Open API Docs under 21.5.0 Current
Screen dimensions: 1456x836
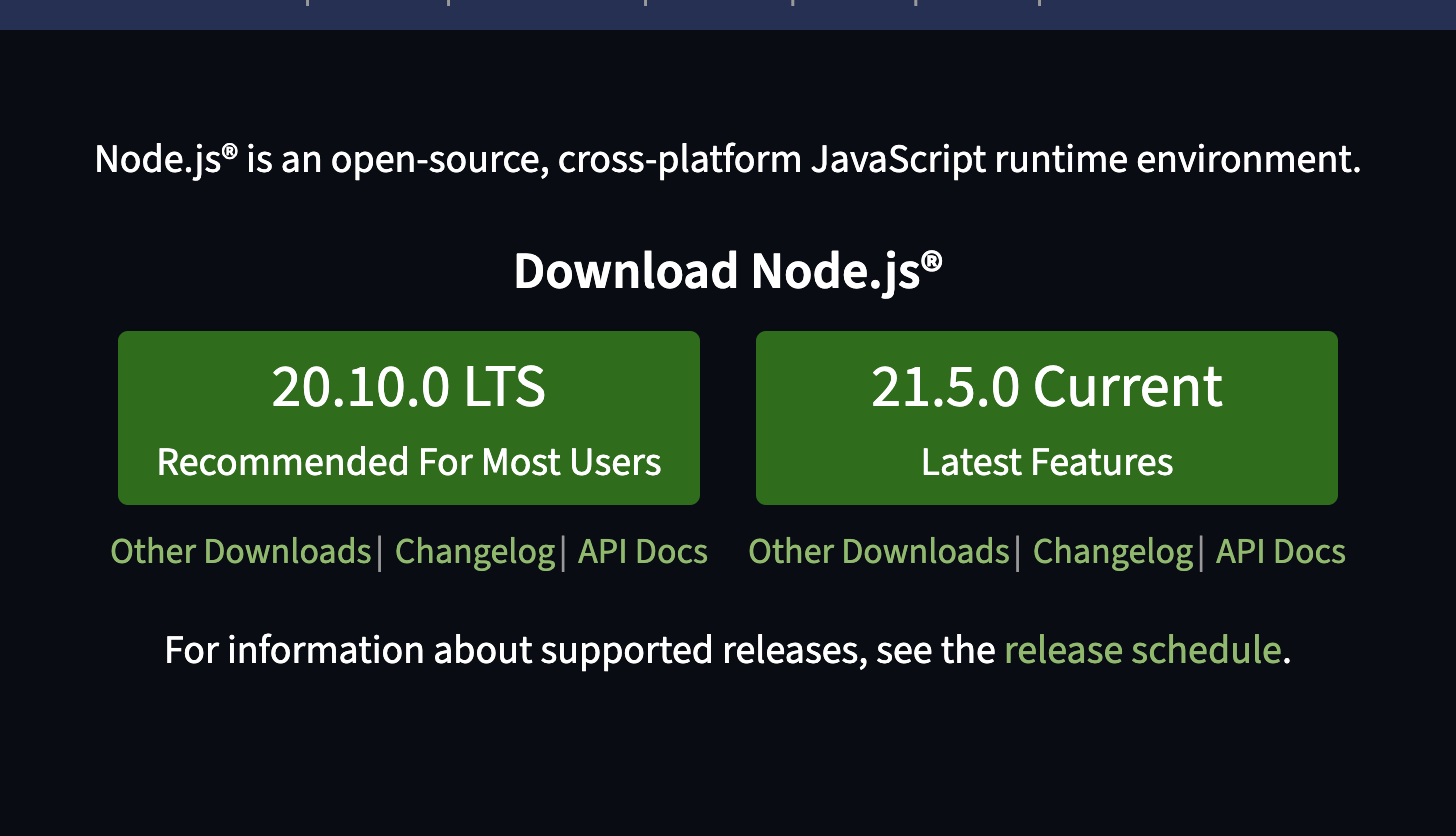point(1281,552)
